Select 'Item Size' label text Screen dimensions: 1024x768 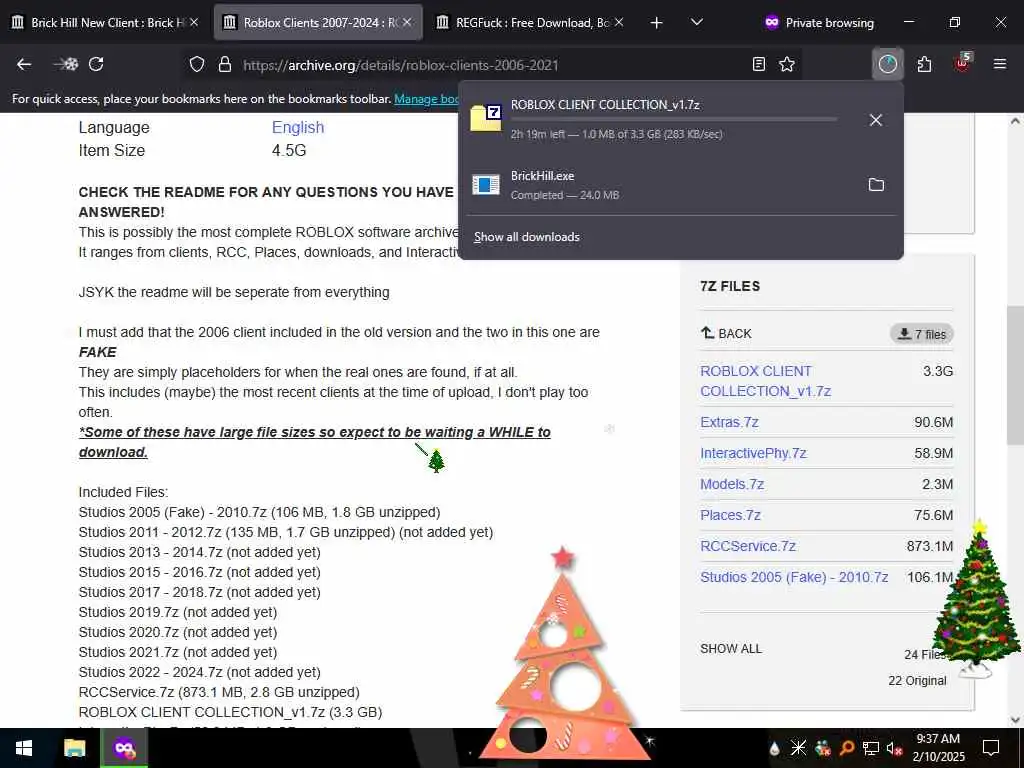pyautogui.click(x=112, y=150)
